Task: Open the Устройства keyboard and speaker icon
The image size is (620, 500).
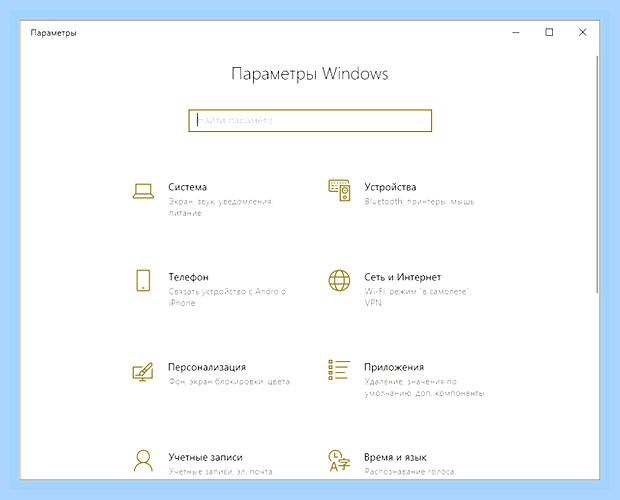Action: pyautogui.click(x=339, y=190)
